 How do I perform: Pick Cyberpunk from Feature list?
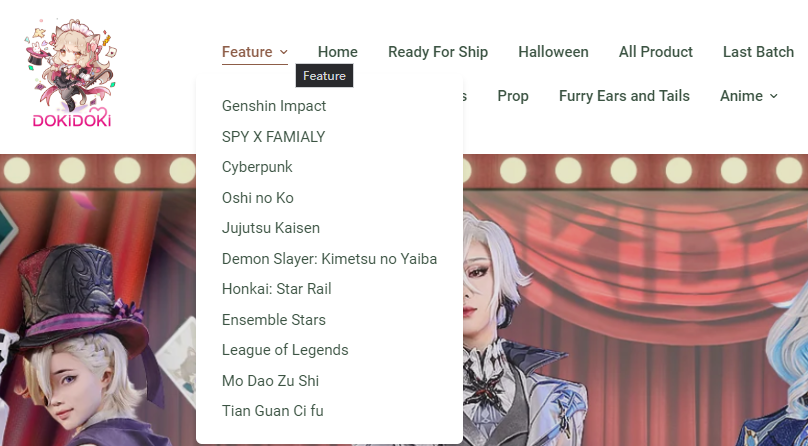coord(257,167)
